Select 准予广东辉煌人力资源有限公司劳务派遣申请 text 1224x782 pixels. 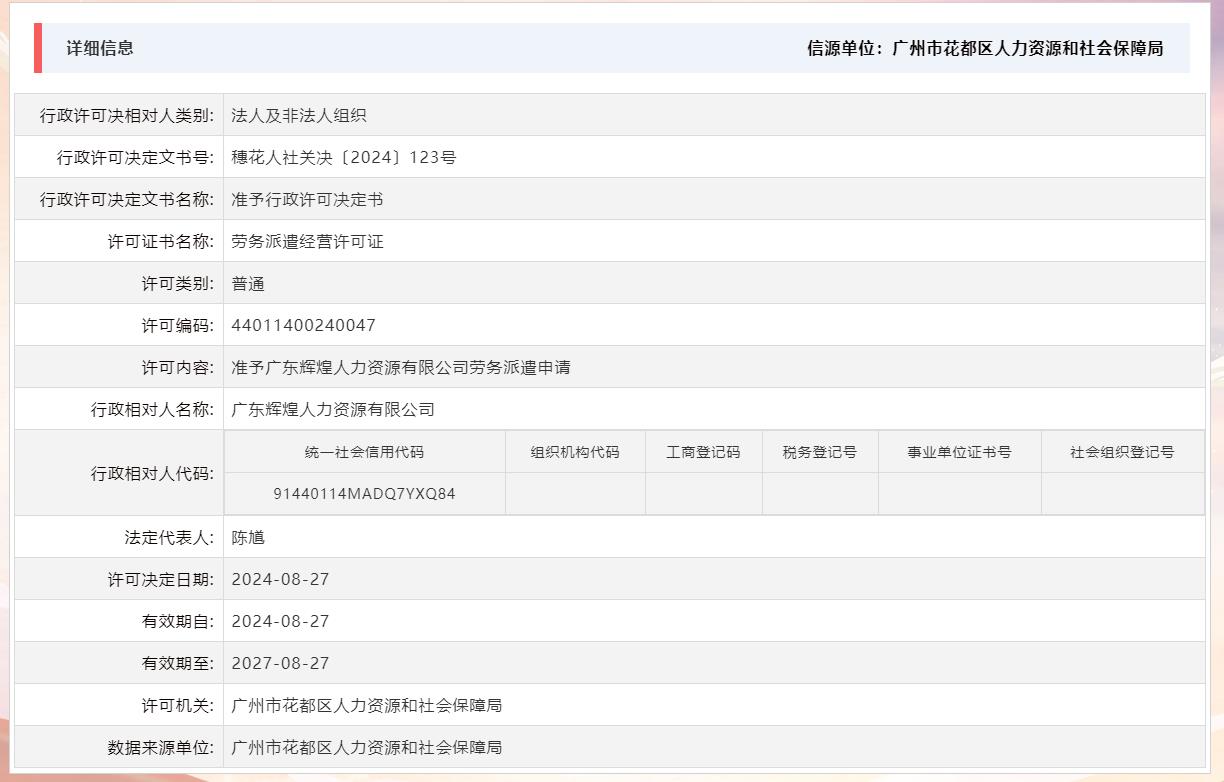401,367
